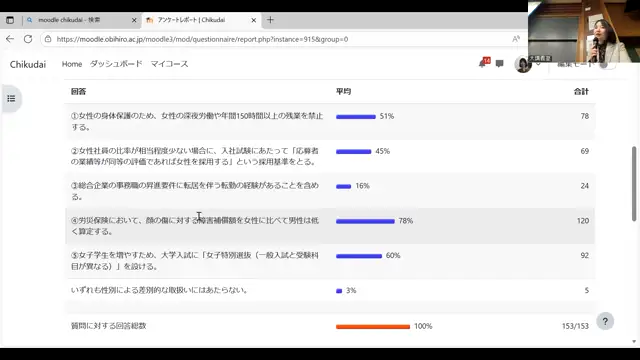Viewport: 640px width, 360px height.
Task: Select the option ② text about 入社試験
Action: [195, 156]
